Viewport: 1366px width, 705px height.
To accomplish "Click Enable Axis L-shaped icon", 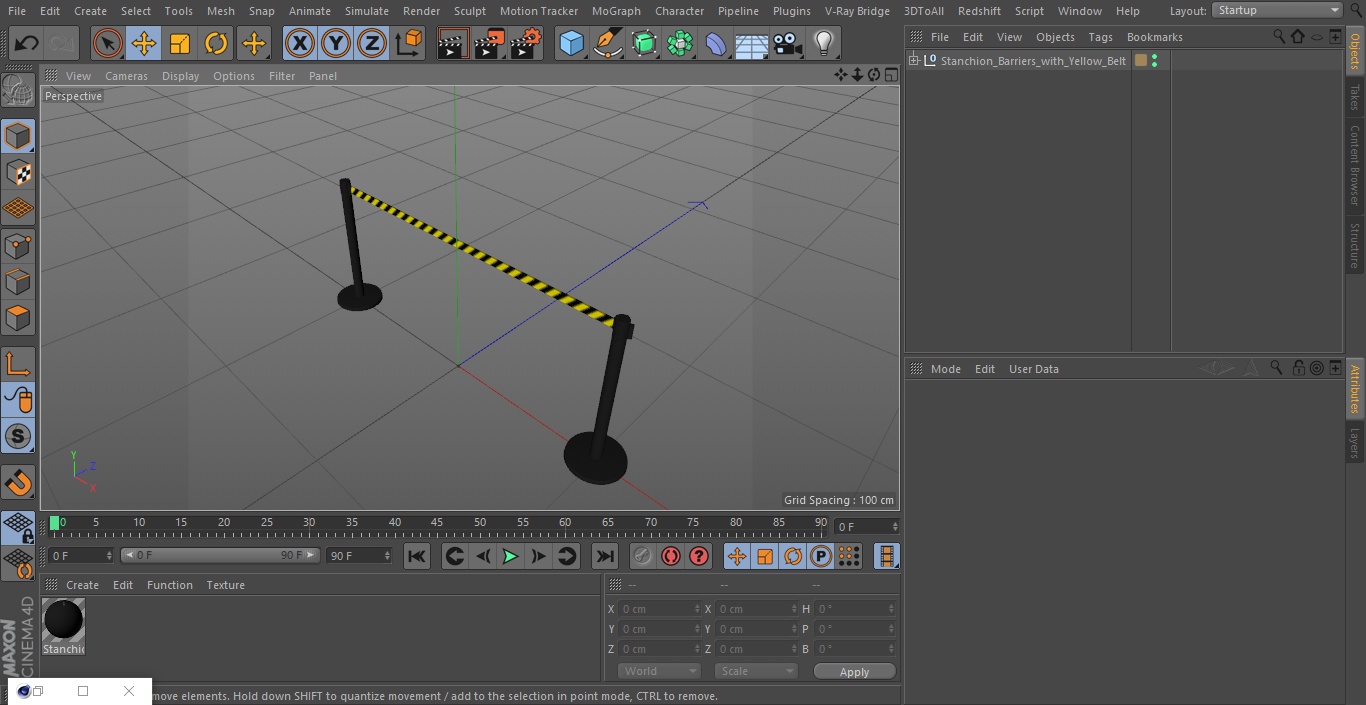I will pyautogui.click(x=18, y=364).
